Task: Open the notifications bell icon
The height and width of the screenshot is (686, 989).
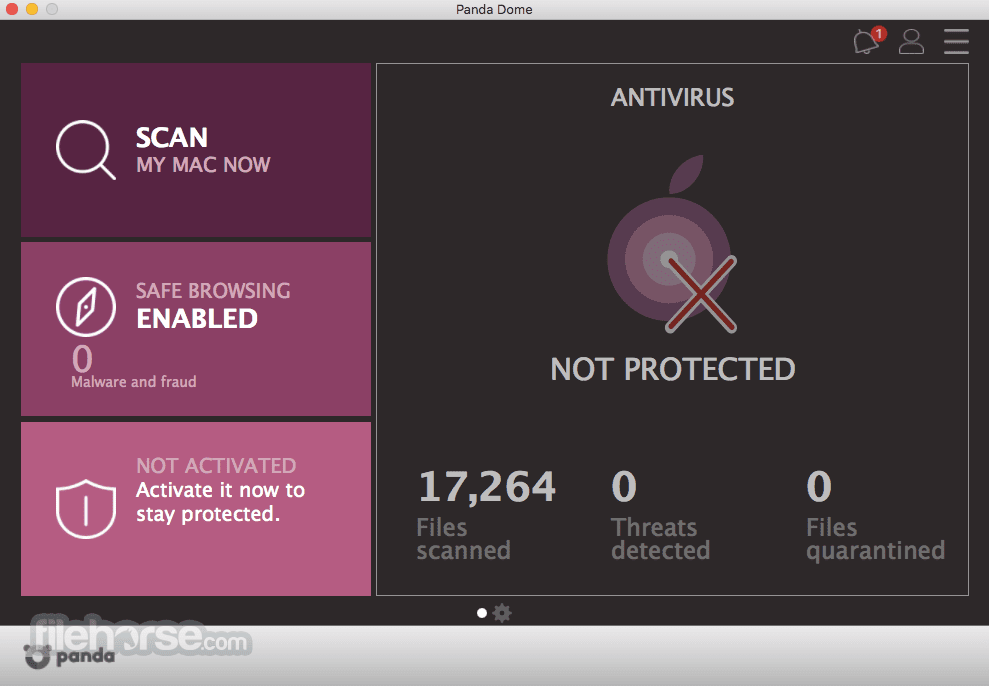Action: click(x=865, y=42)
